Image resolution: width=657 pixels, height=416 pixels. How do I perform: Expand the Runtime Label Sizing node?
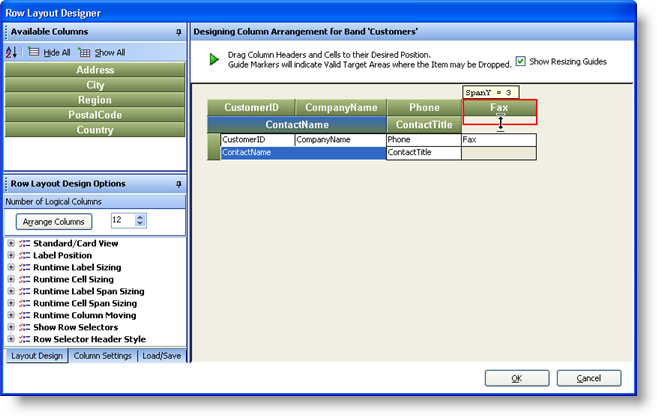(11, 267)
